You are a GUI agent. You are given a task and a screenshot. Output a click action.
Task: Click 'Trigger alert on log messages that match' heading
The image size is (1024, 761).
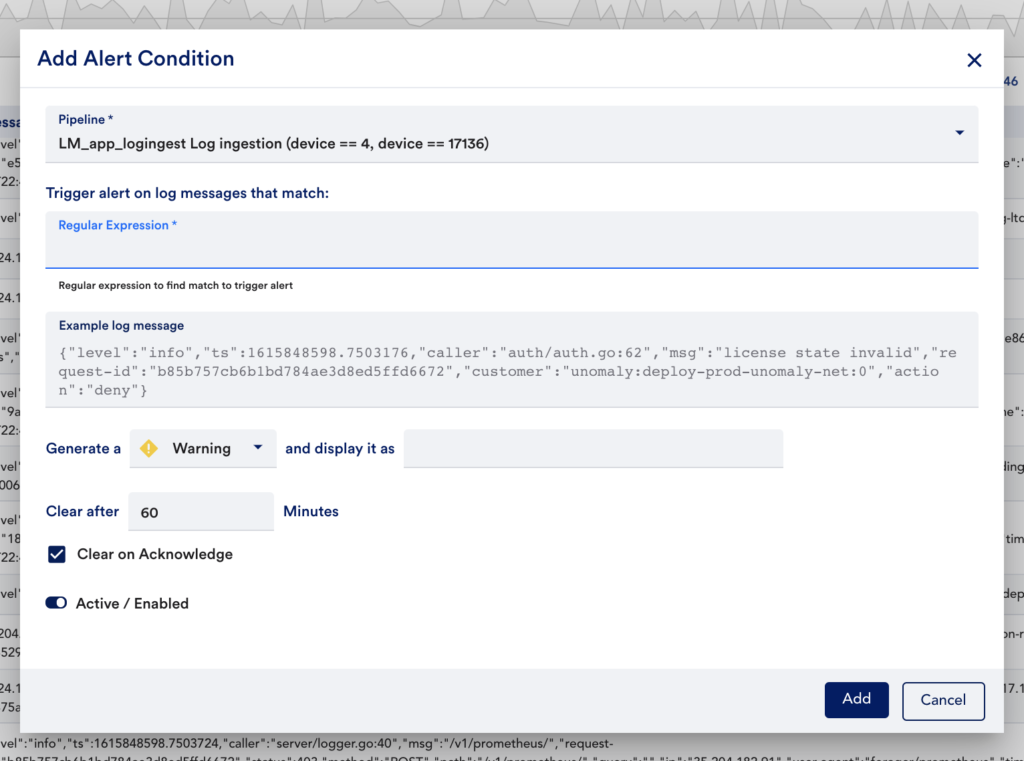tap(187, 193)
